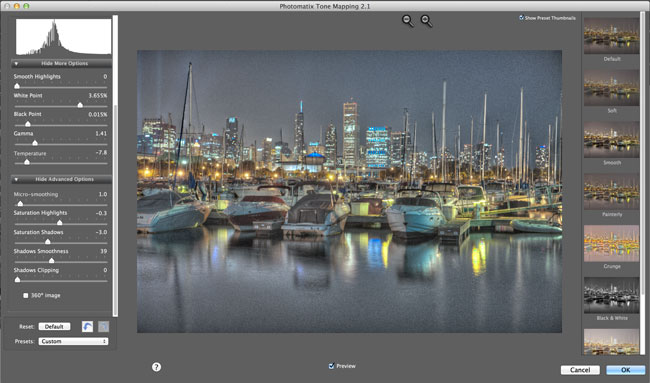Uncheck Show Preset Thumbnails
This screenshot has height=383, width=650.
coord(521,18)
